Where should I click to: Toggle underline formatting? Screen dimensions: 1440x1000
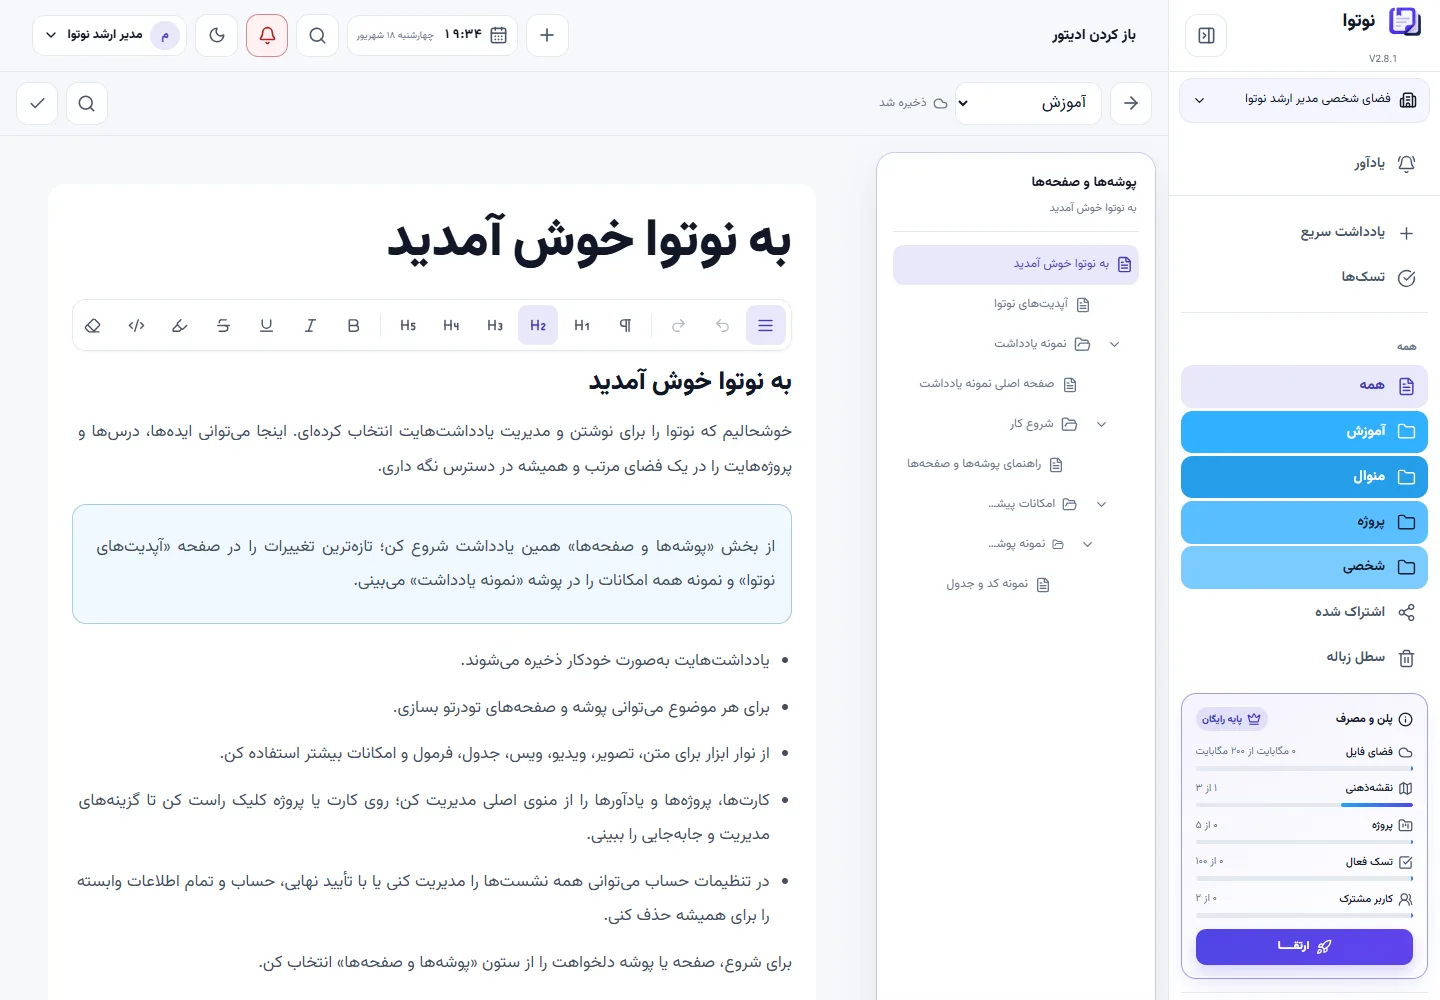pyautogui.click(x=266, y=325)
